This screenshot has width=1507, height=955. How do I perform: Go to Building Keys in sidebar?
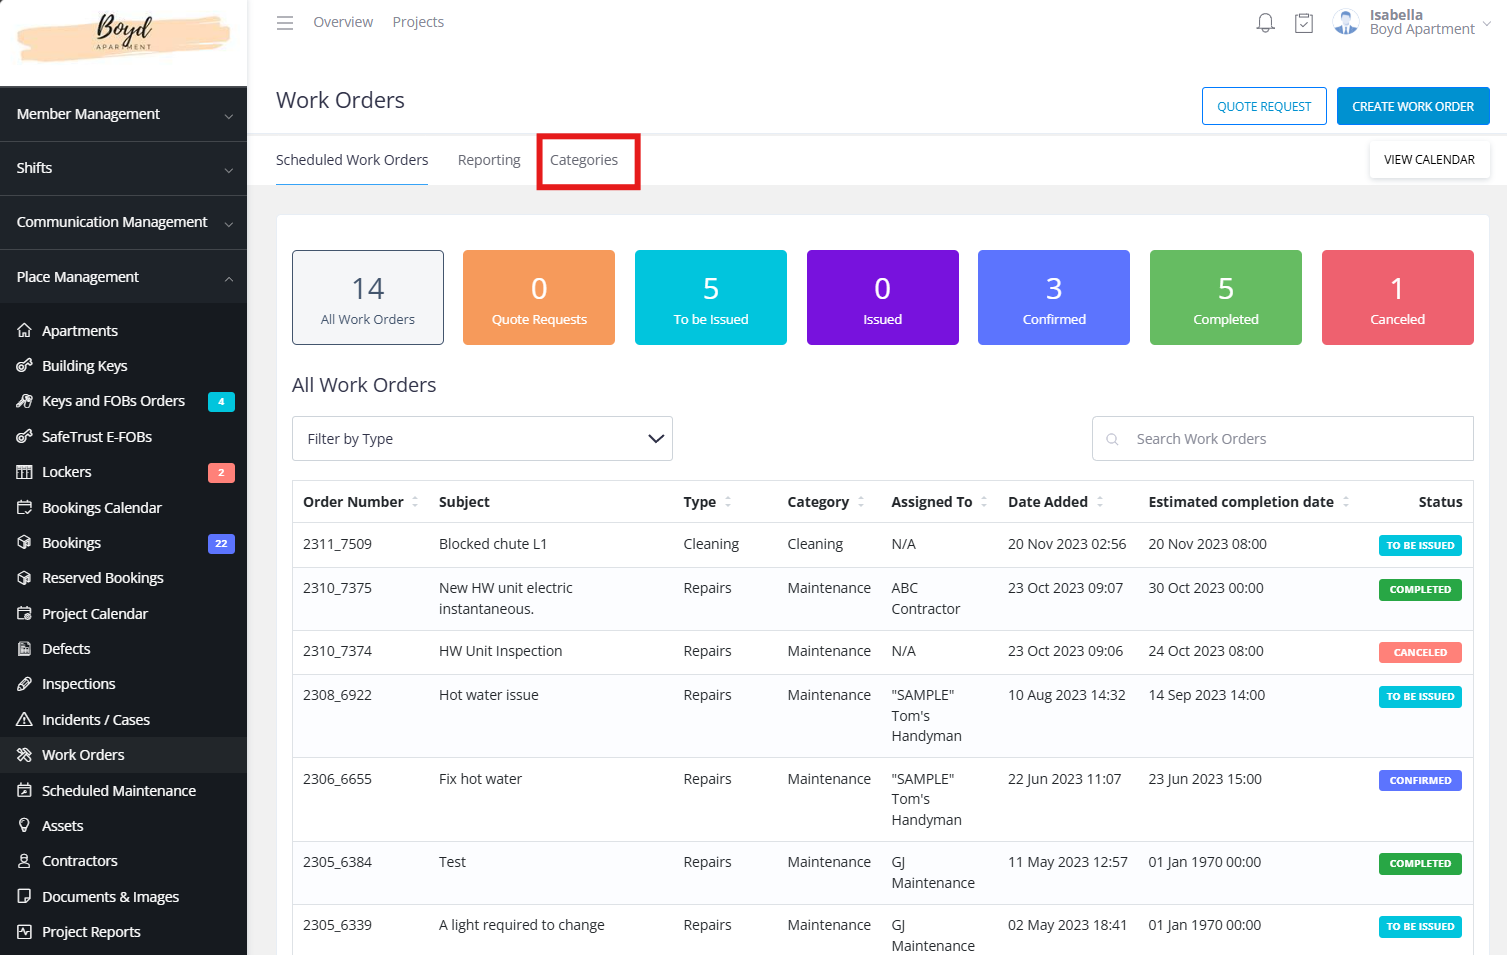(x=84, y=366)
